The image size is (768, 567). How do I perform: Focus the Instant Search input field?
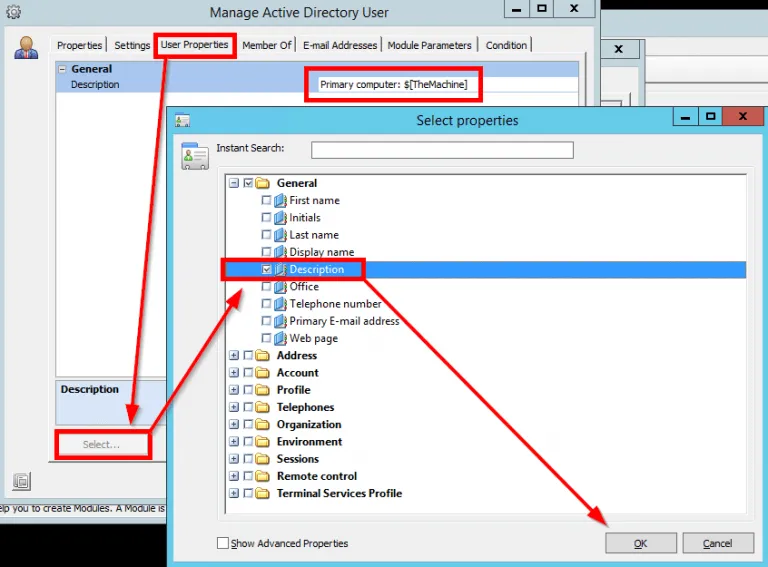pos(442,150)
